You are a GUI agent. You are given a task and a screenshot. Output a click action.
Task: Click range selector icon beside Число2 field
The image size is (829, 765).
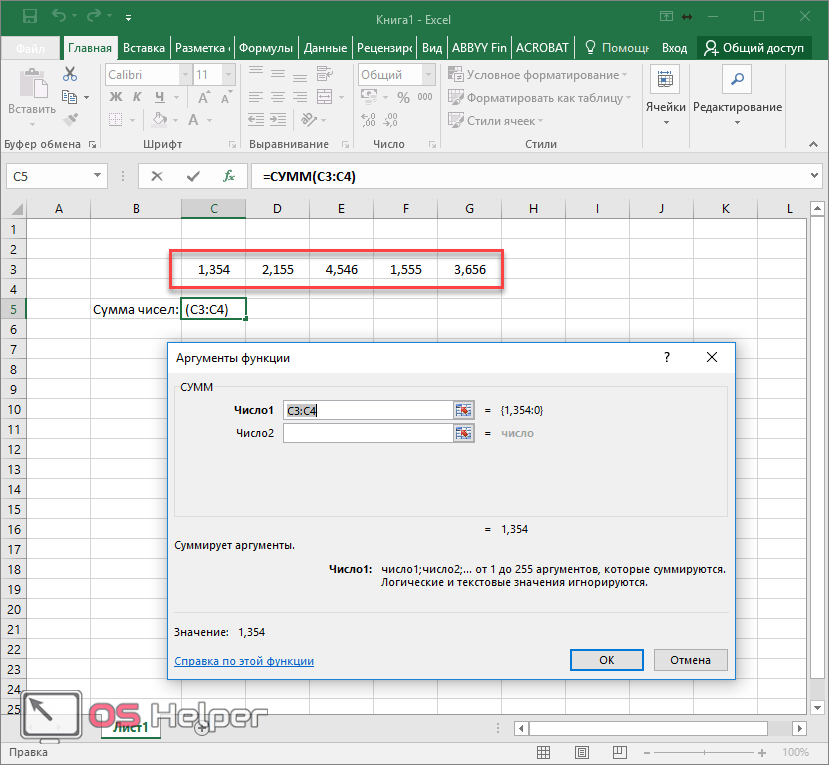pyautogui.click(x=463, y=433)
